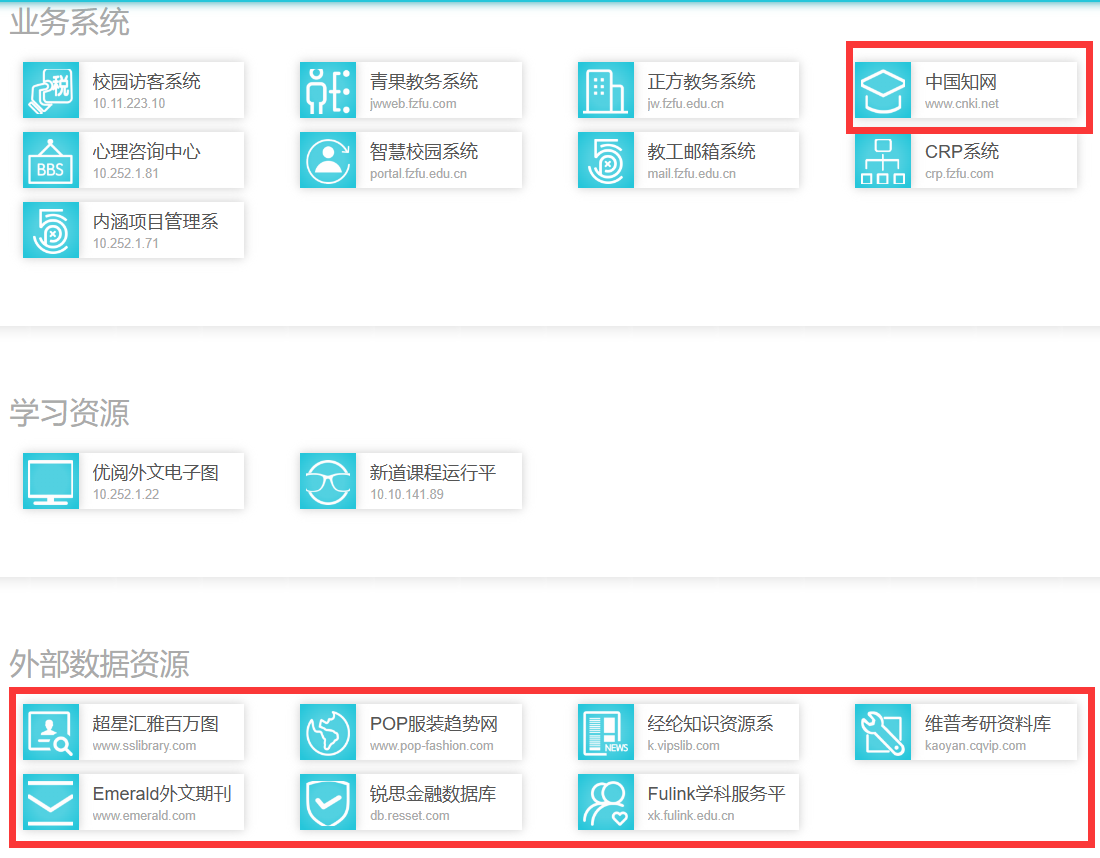Click the 内涵项目管理系 icon
This screenshot has width=1100, height=858.
pos(51,230)
